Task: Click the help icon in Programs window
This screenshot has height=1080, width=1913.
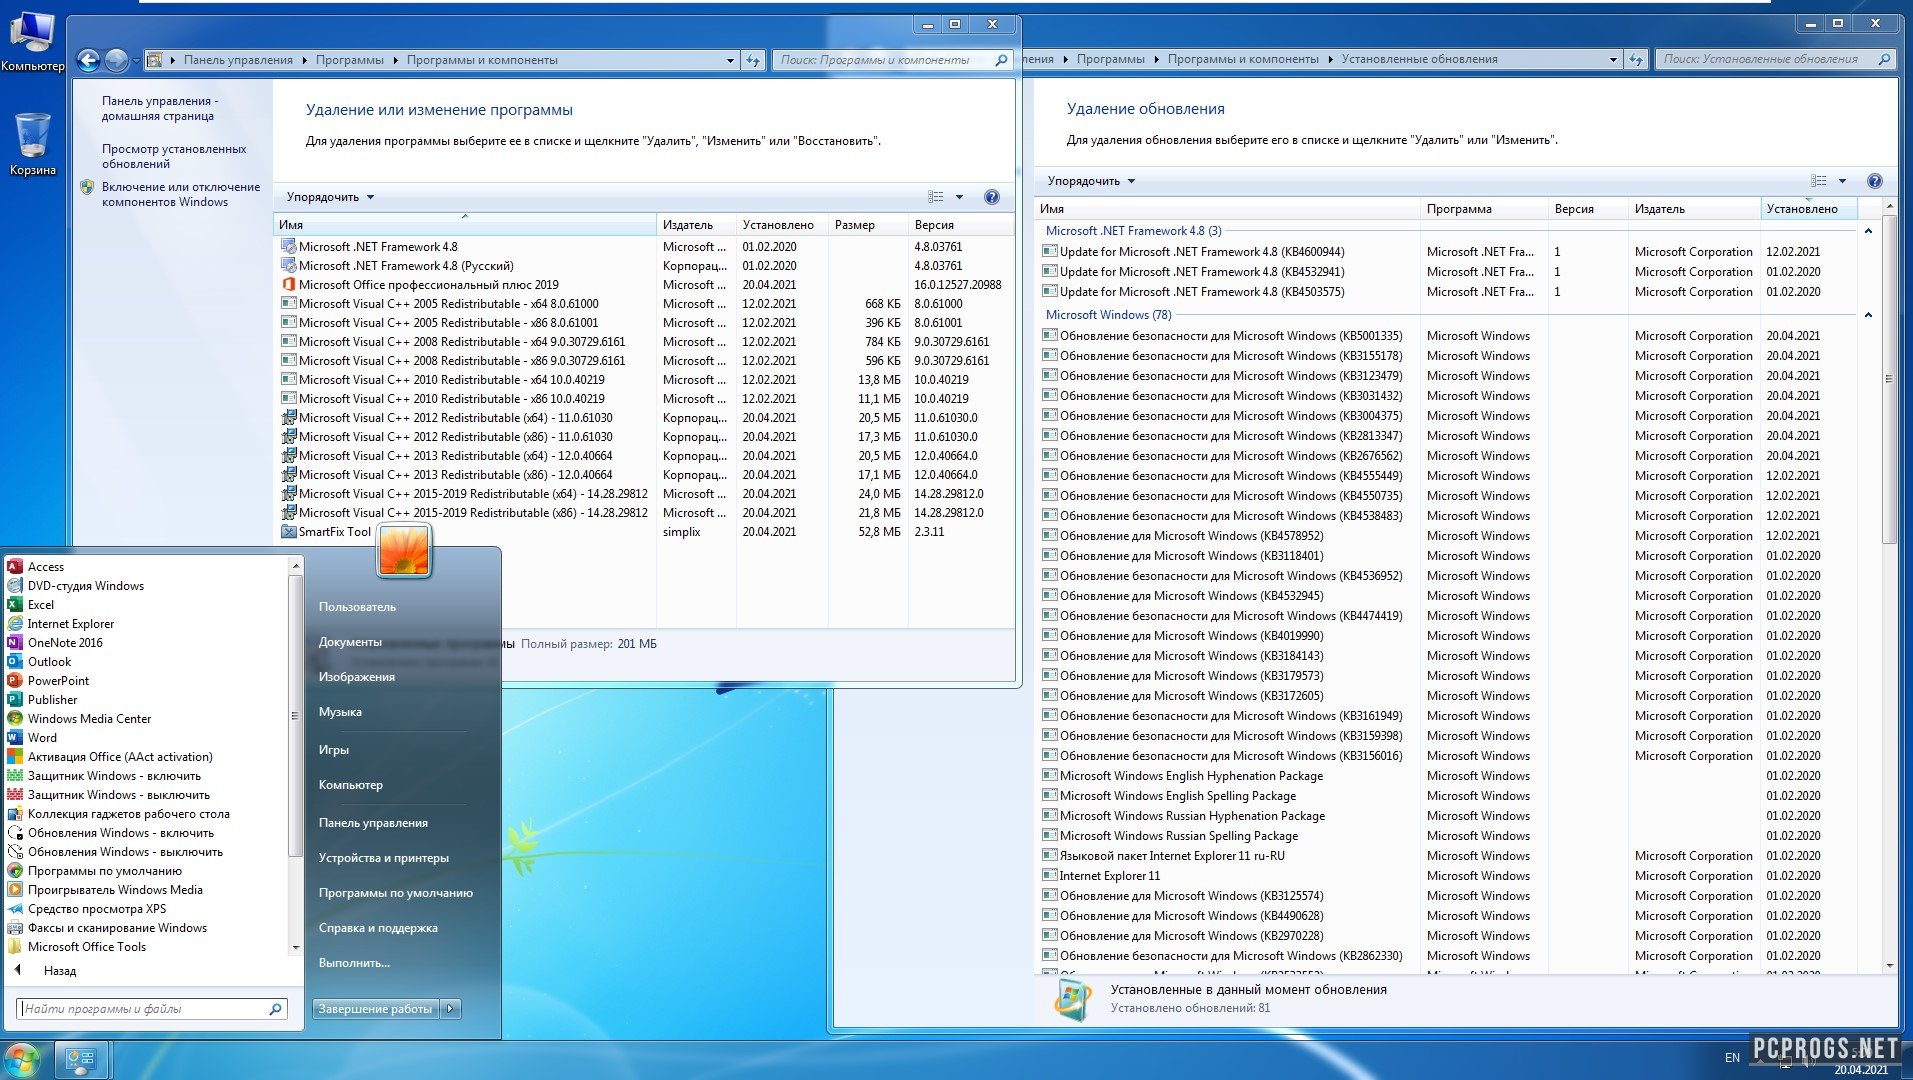Action: point(991,197)
